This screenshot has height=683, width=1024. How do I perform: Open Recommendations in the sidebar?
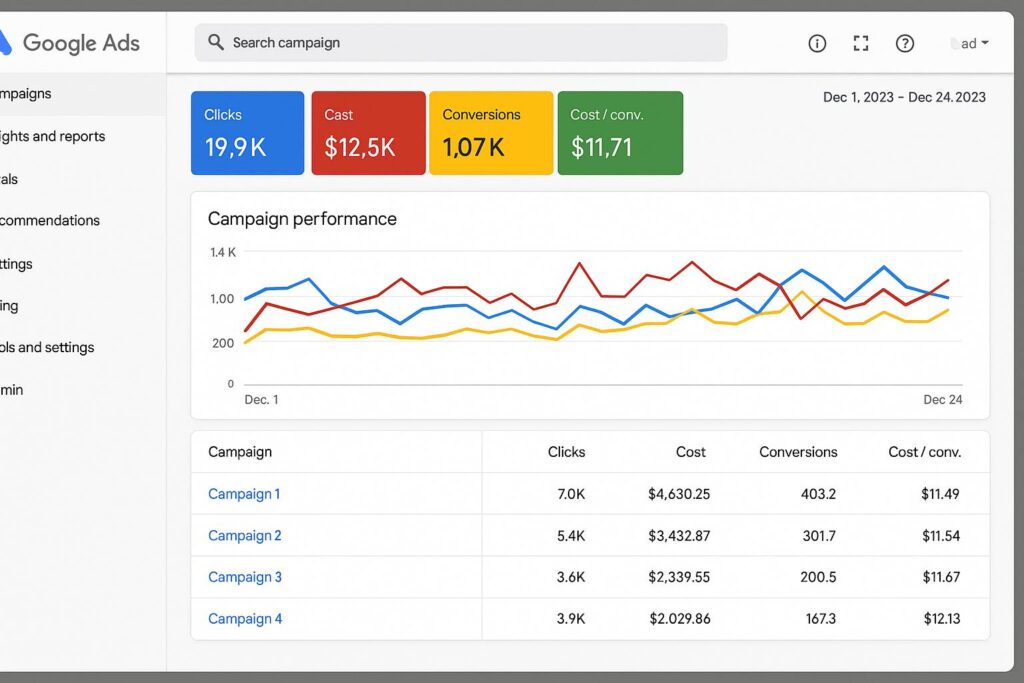coord(50,220)
